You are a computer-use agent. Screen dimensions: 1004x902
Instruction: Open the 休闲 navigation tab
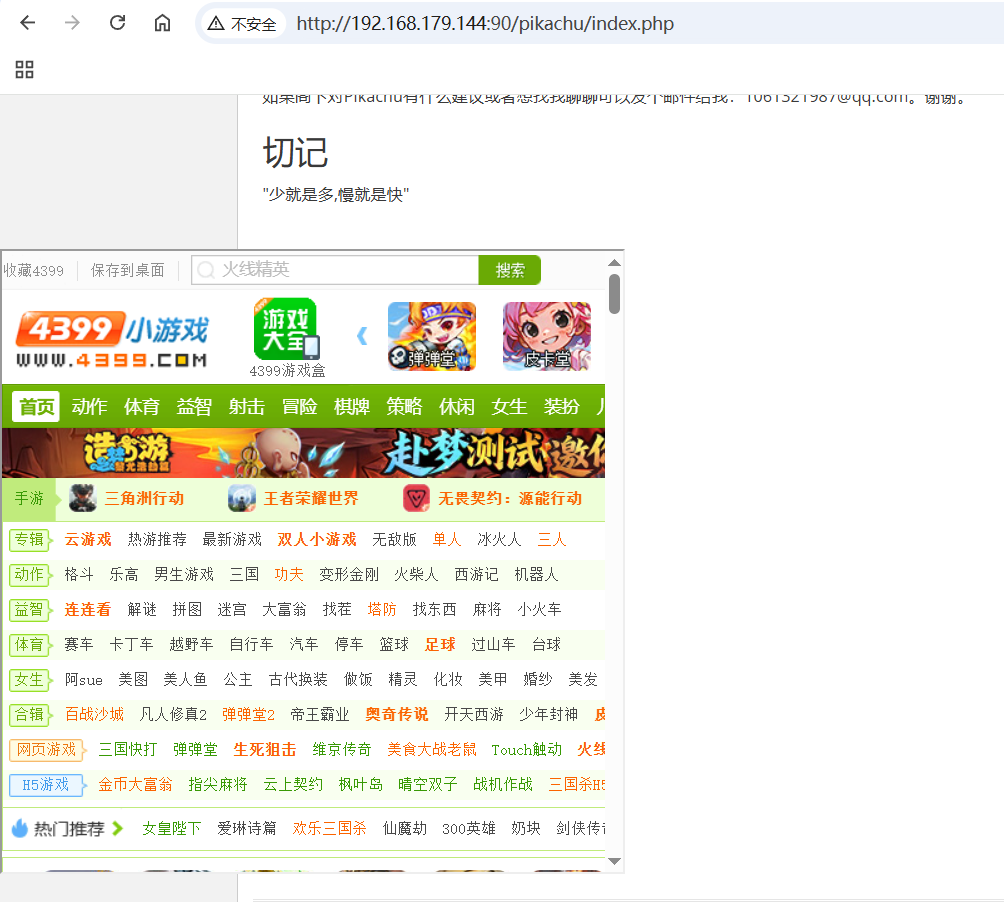point(457,407)
